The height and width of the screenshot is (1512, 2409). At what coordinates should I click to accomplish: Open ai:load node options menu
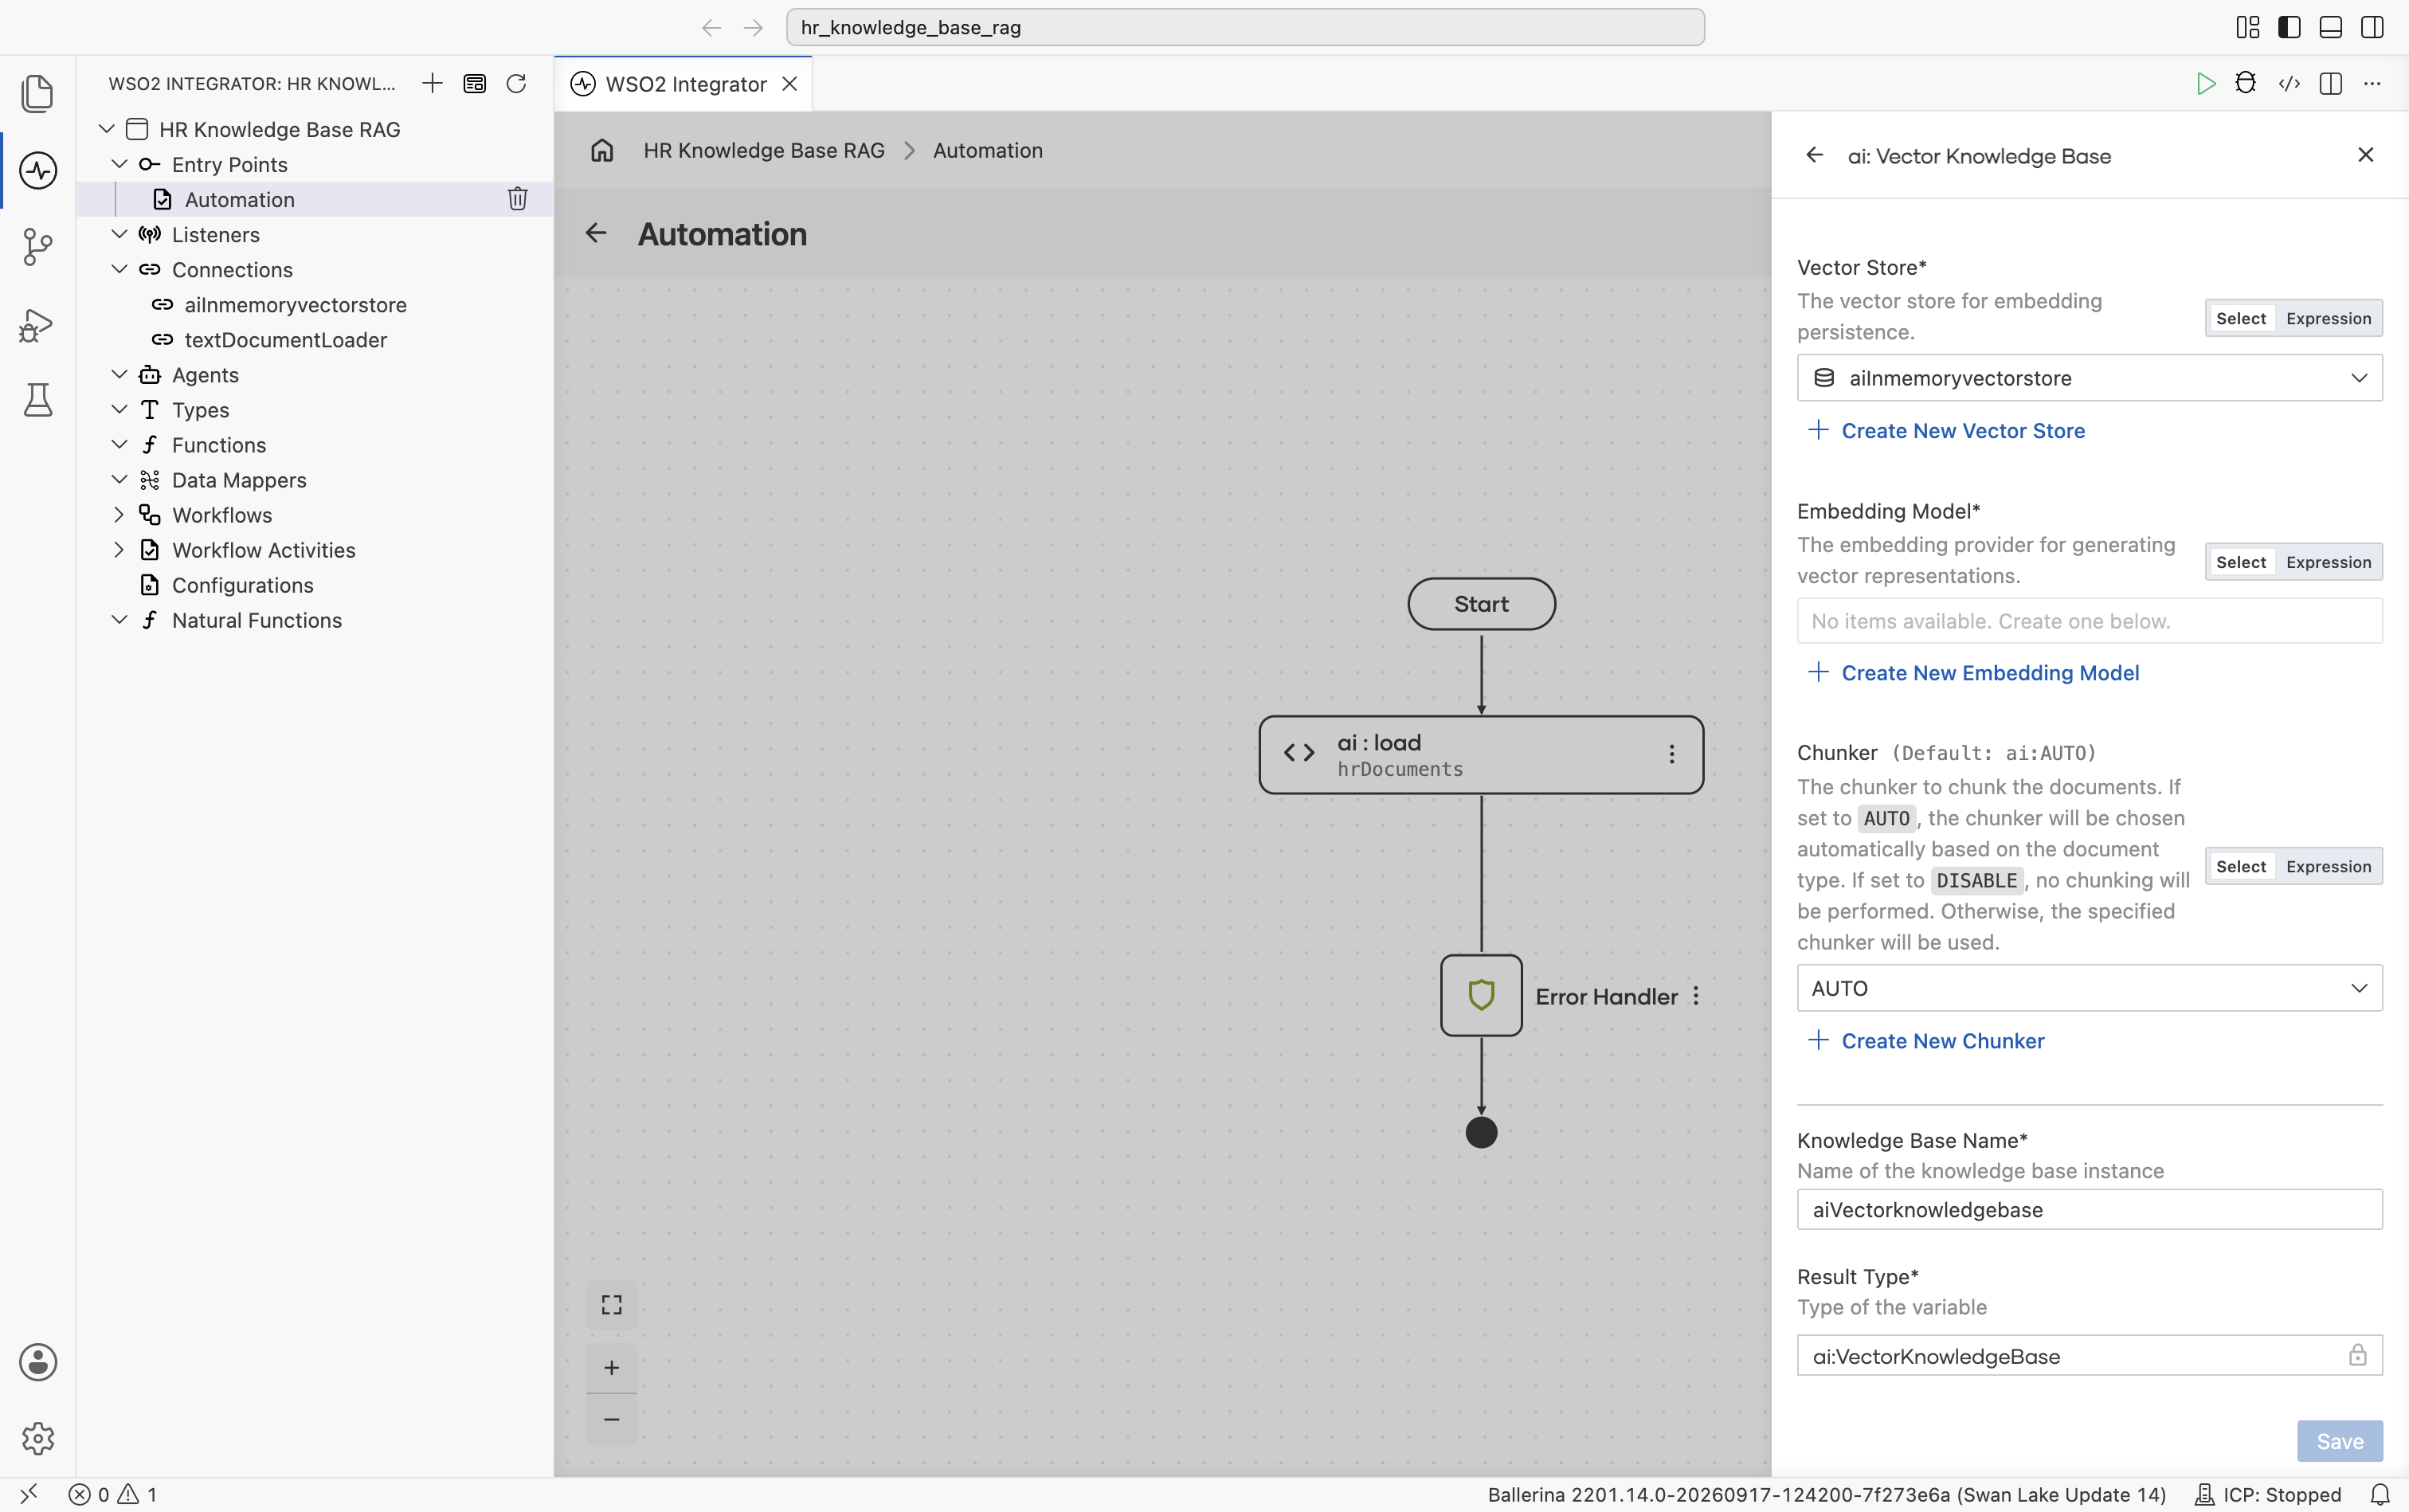pyautogui.click(x=1672, y=754)
